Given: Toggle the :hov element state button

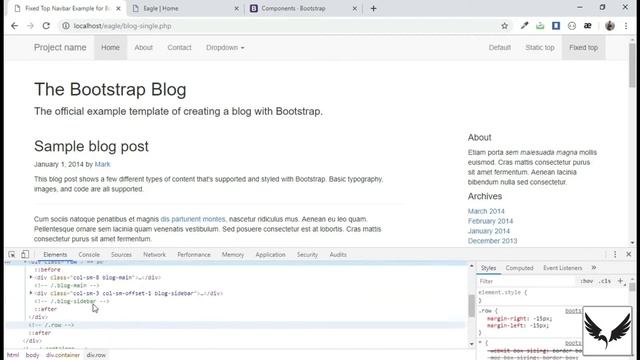Looking at the screenshot, I should [587, 281].
